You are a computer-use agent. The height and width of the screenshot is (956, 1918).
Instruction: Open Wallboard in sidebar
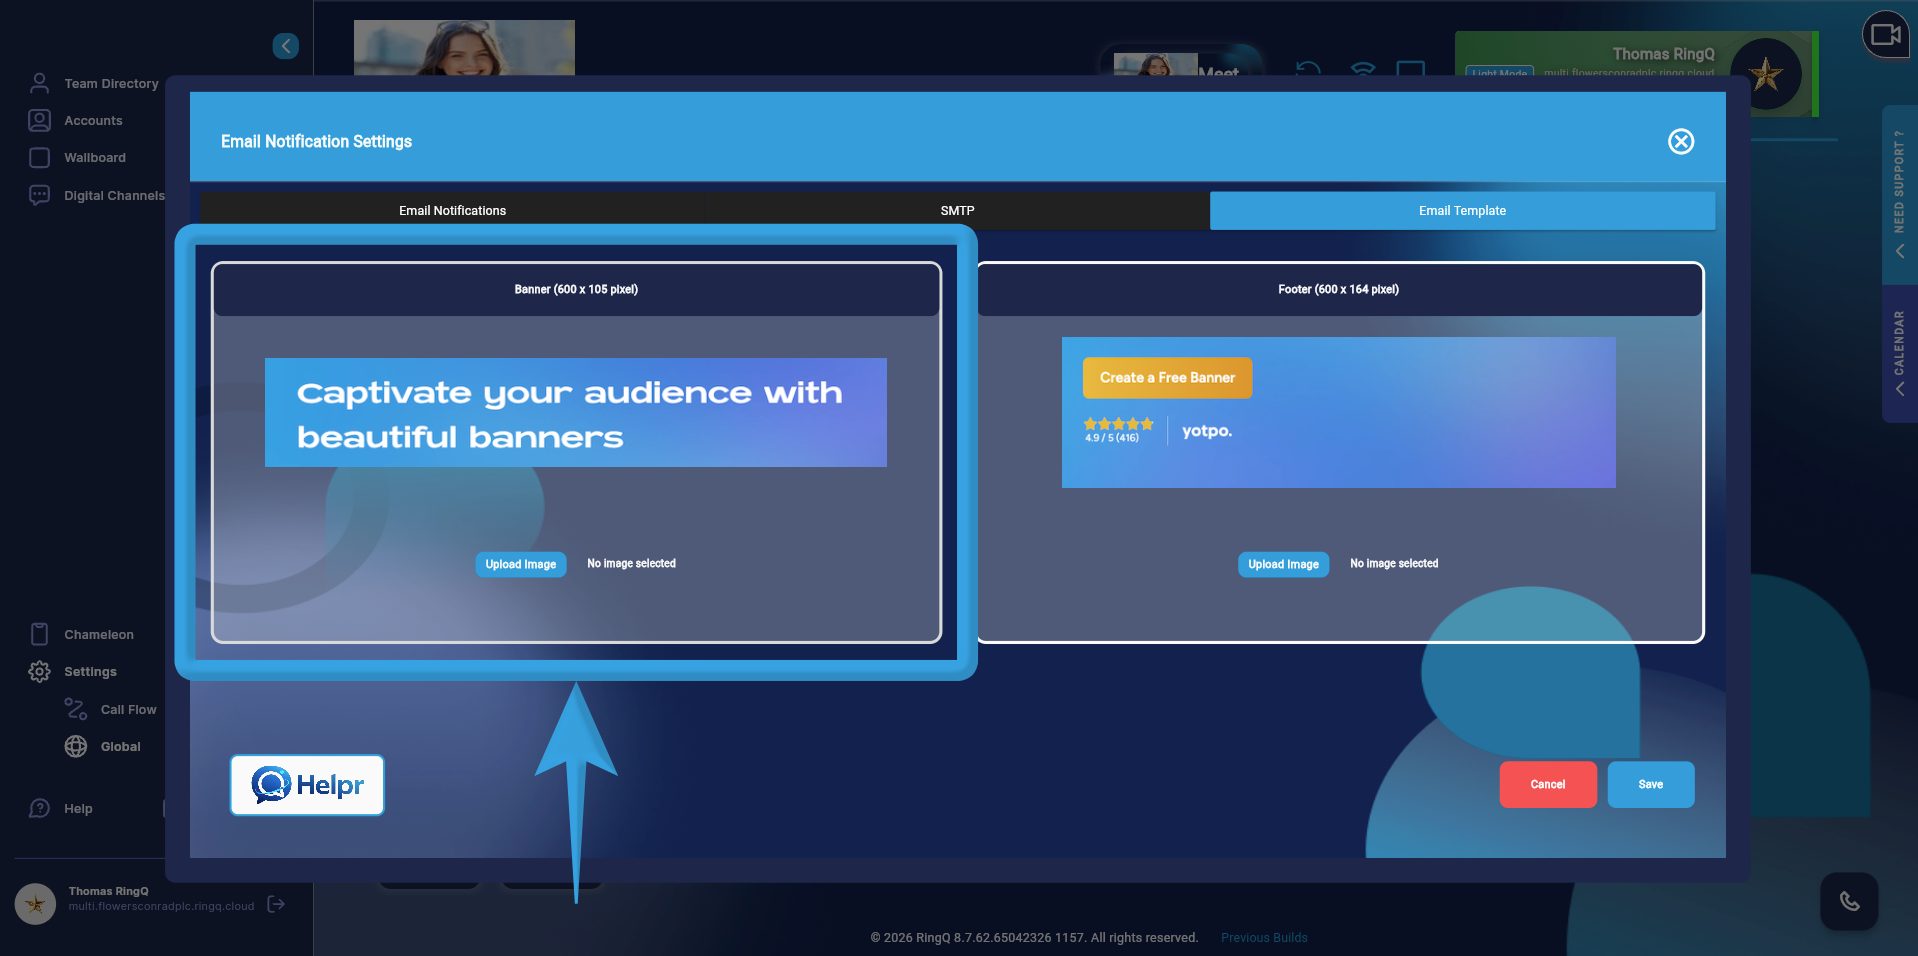click(95, 158)
